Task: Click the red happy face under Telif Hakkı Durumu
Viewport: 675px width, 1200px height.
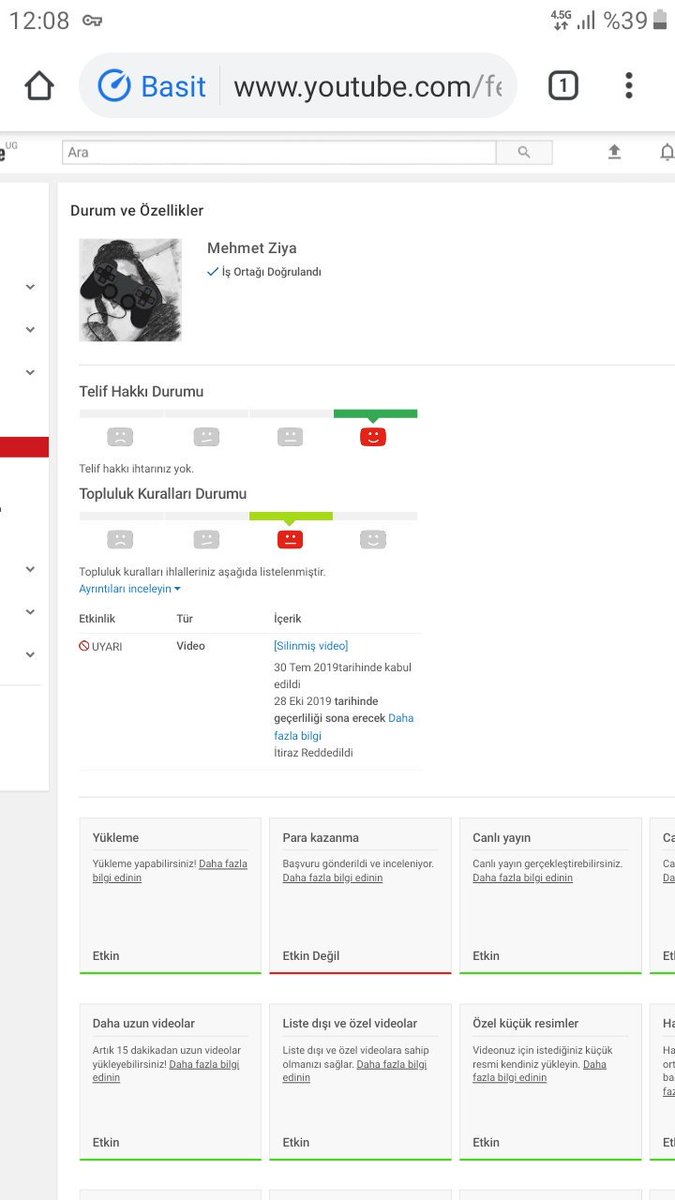Action: point(373,437)
